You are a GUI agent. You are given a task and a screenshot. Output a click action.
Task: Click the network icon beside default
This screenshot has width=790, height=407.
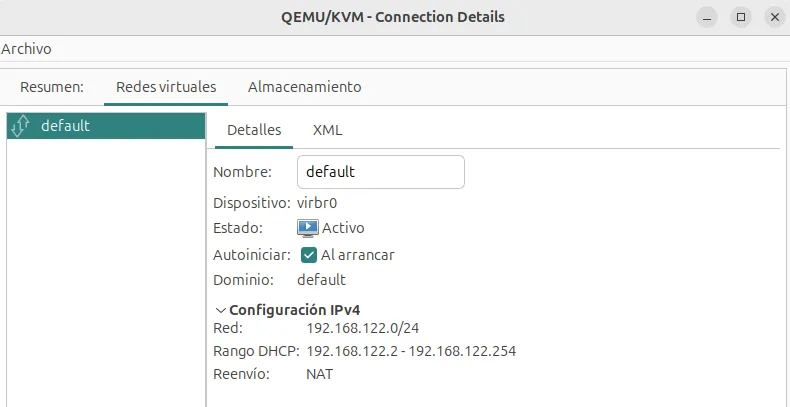point(19,126)
